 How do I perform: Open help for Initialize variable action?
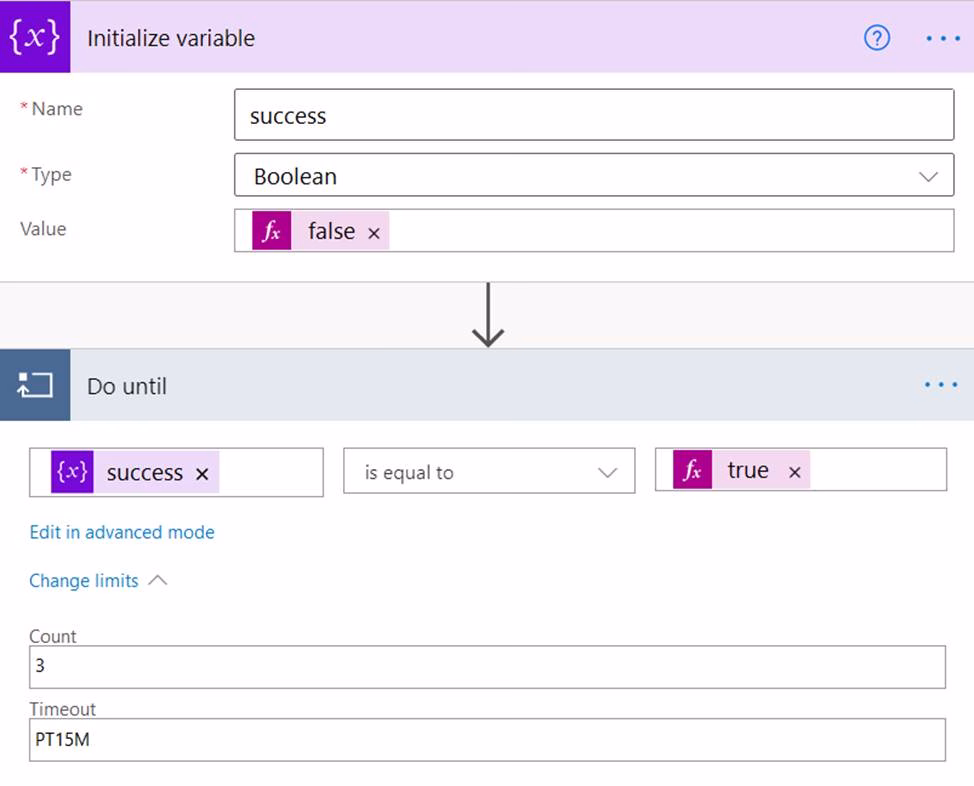pyautogui.click(x=876, y=38)
